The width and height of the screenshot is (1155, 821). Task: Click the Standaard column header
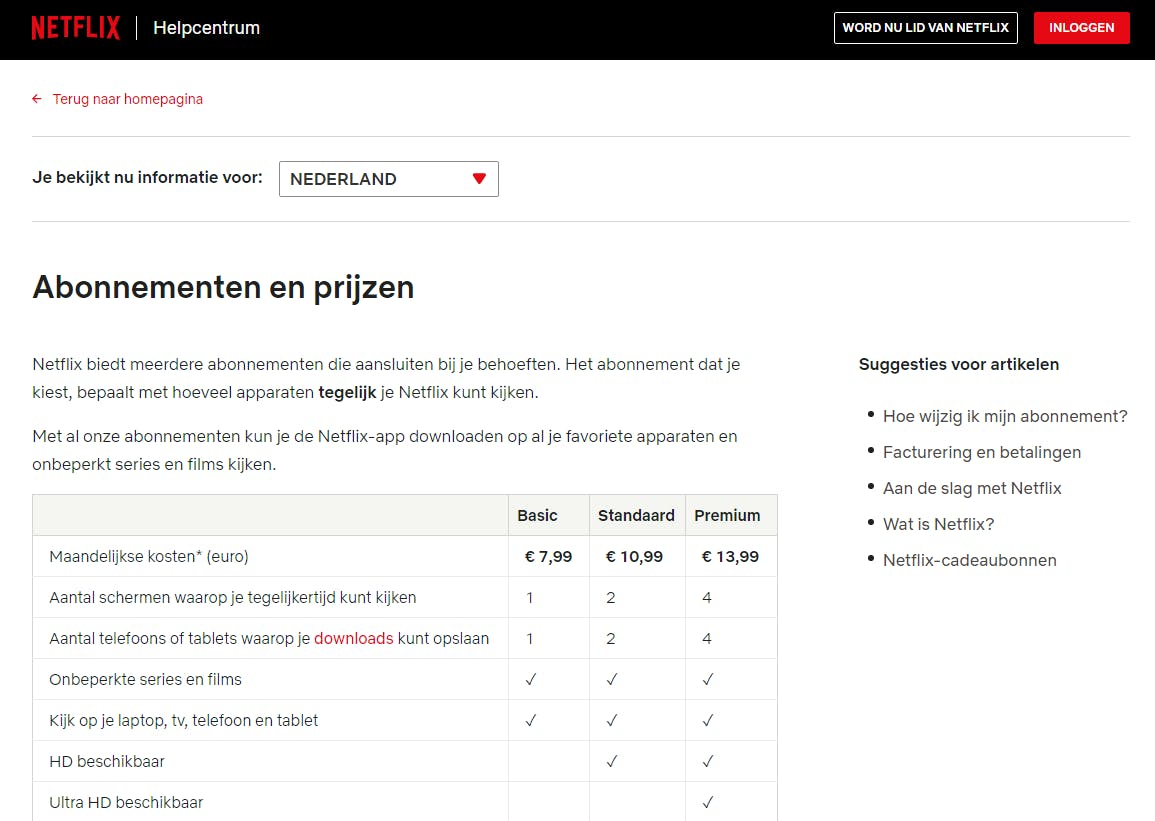click(x=636, y=515)
